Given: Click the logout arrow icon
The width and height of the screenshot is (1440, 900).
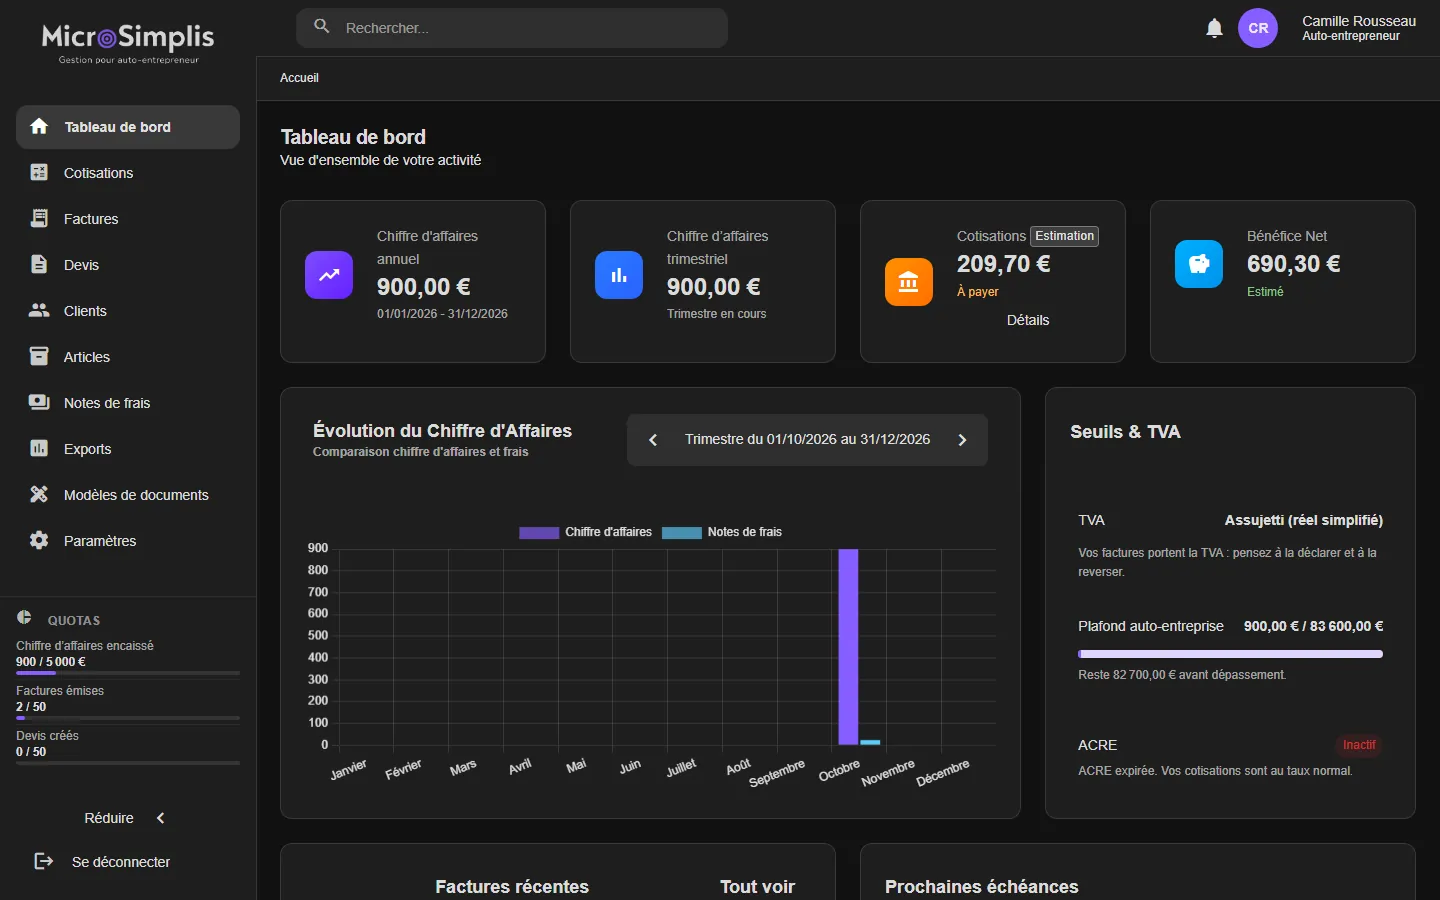Looking at the screenshot, I should 44,861.
